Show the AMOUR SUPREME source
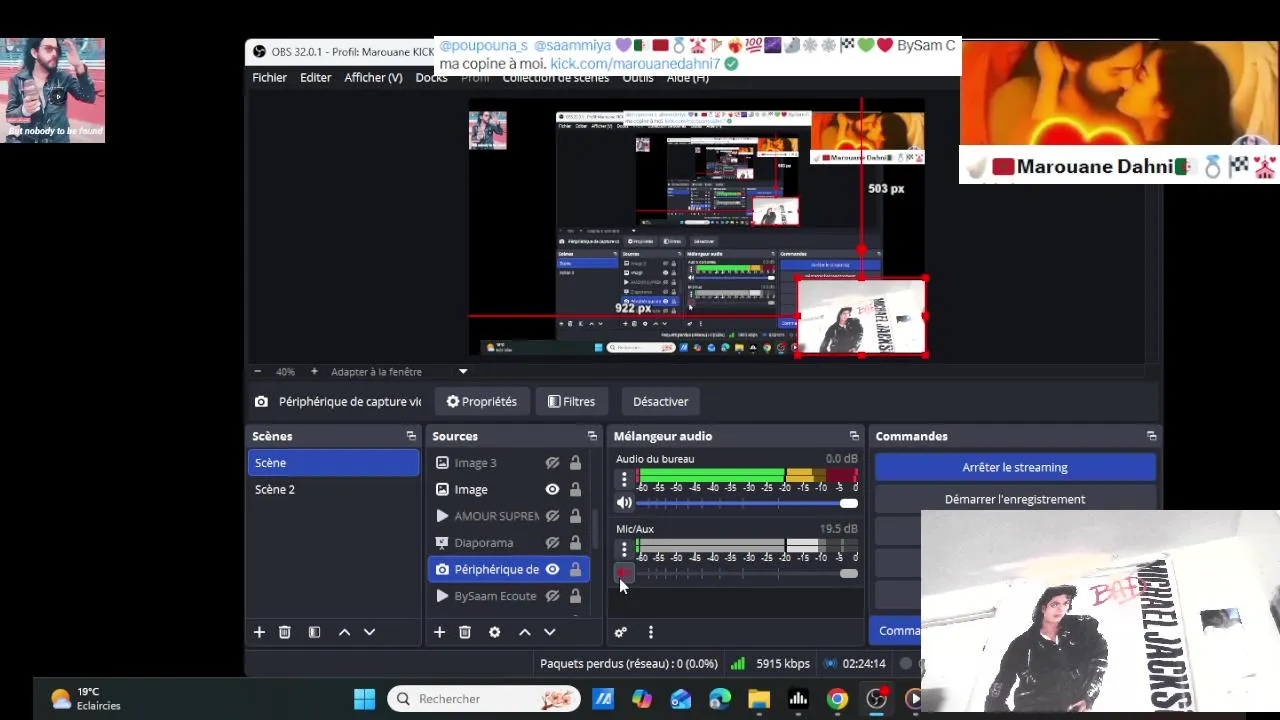This screenshot has height=720, width=1280. tap(552, 516)
